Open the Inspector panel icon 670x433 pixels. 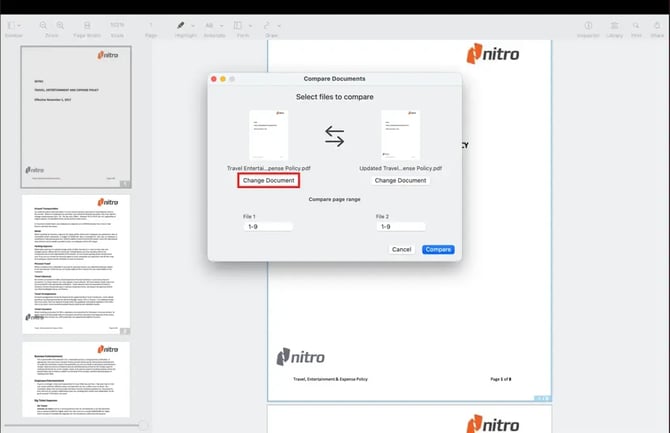click(x=588, y=26)
